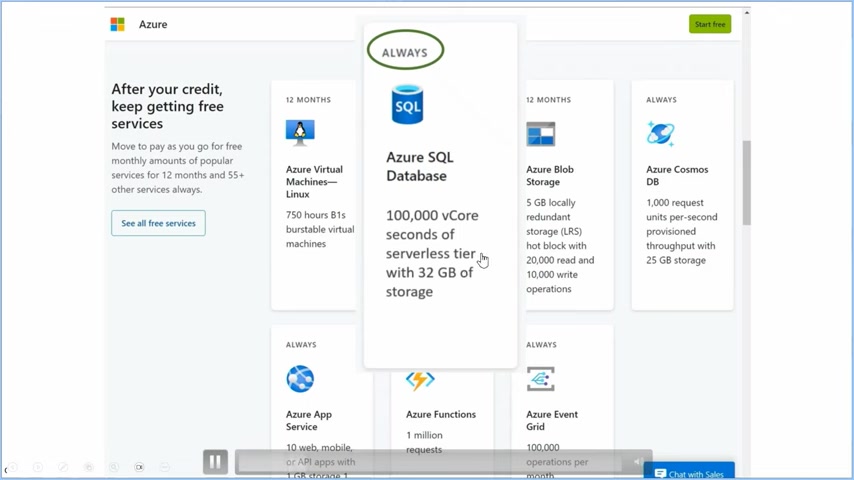Click See all free services button

pos(158,223)
